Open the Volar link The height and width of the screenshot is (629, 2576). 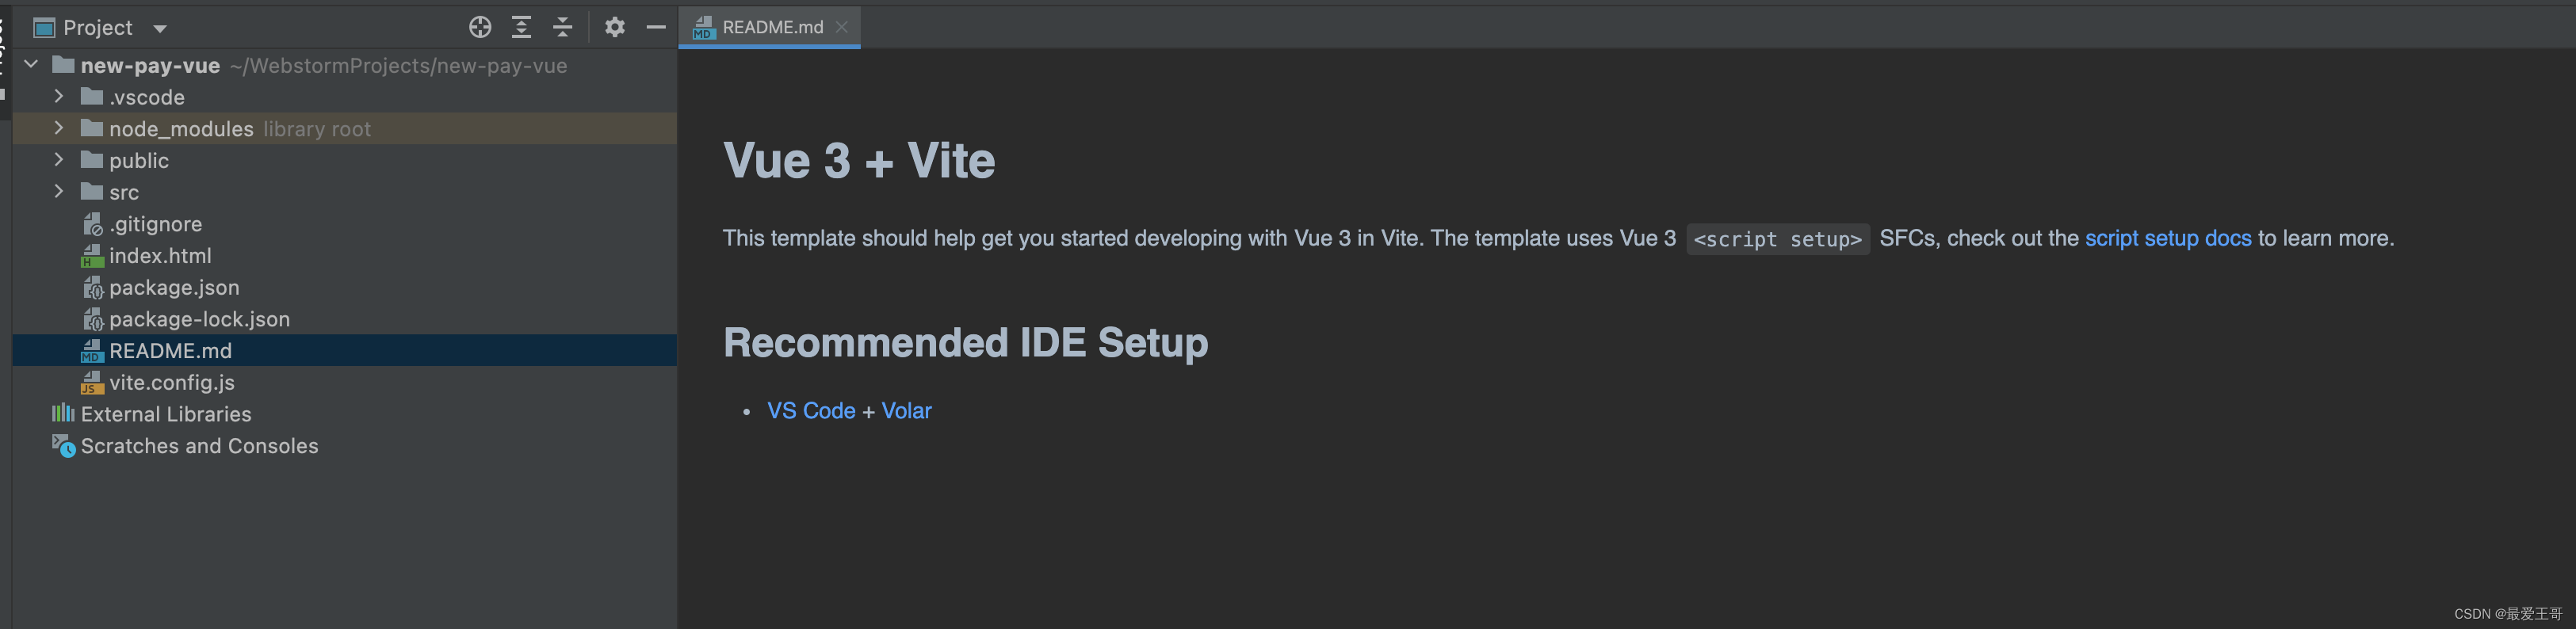(906, 411)
